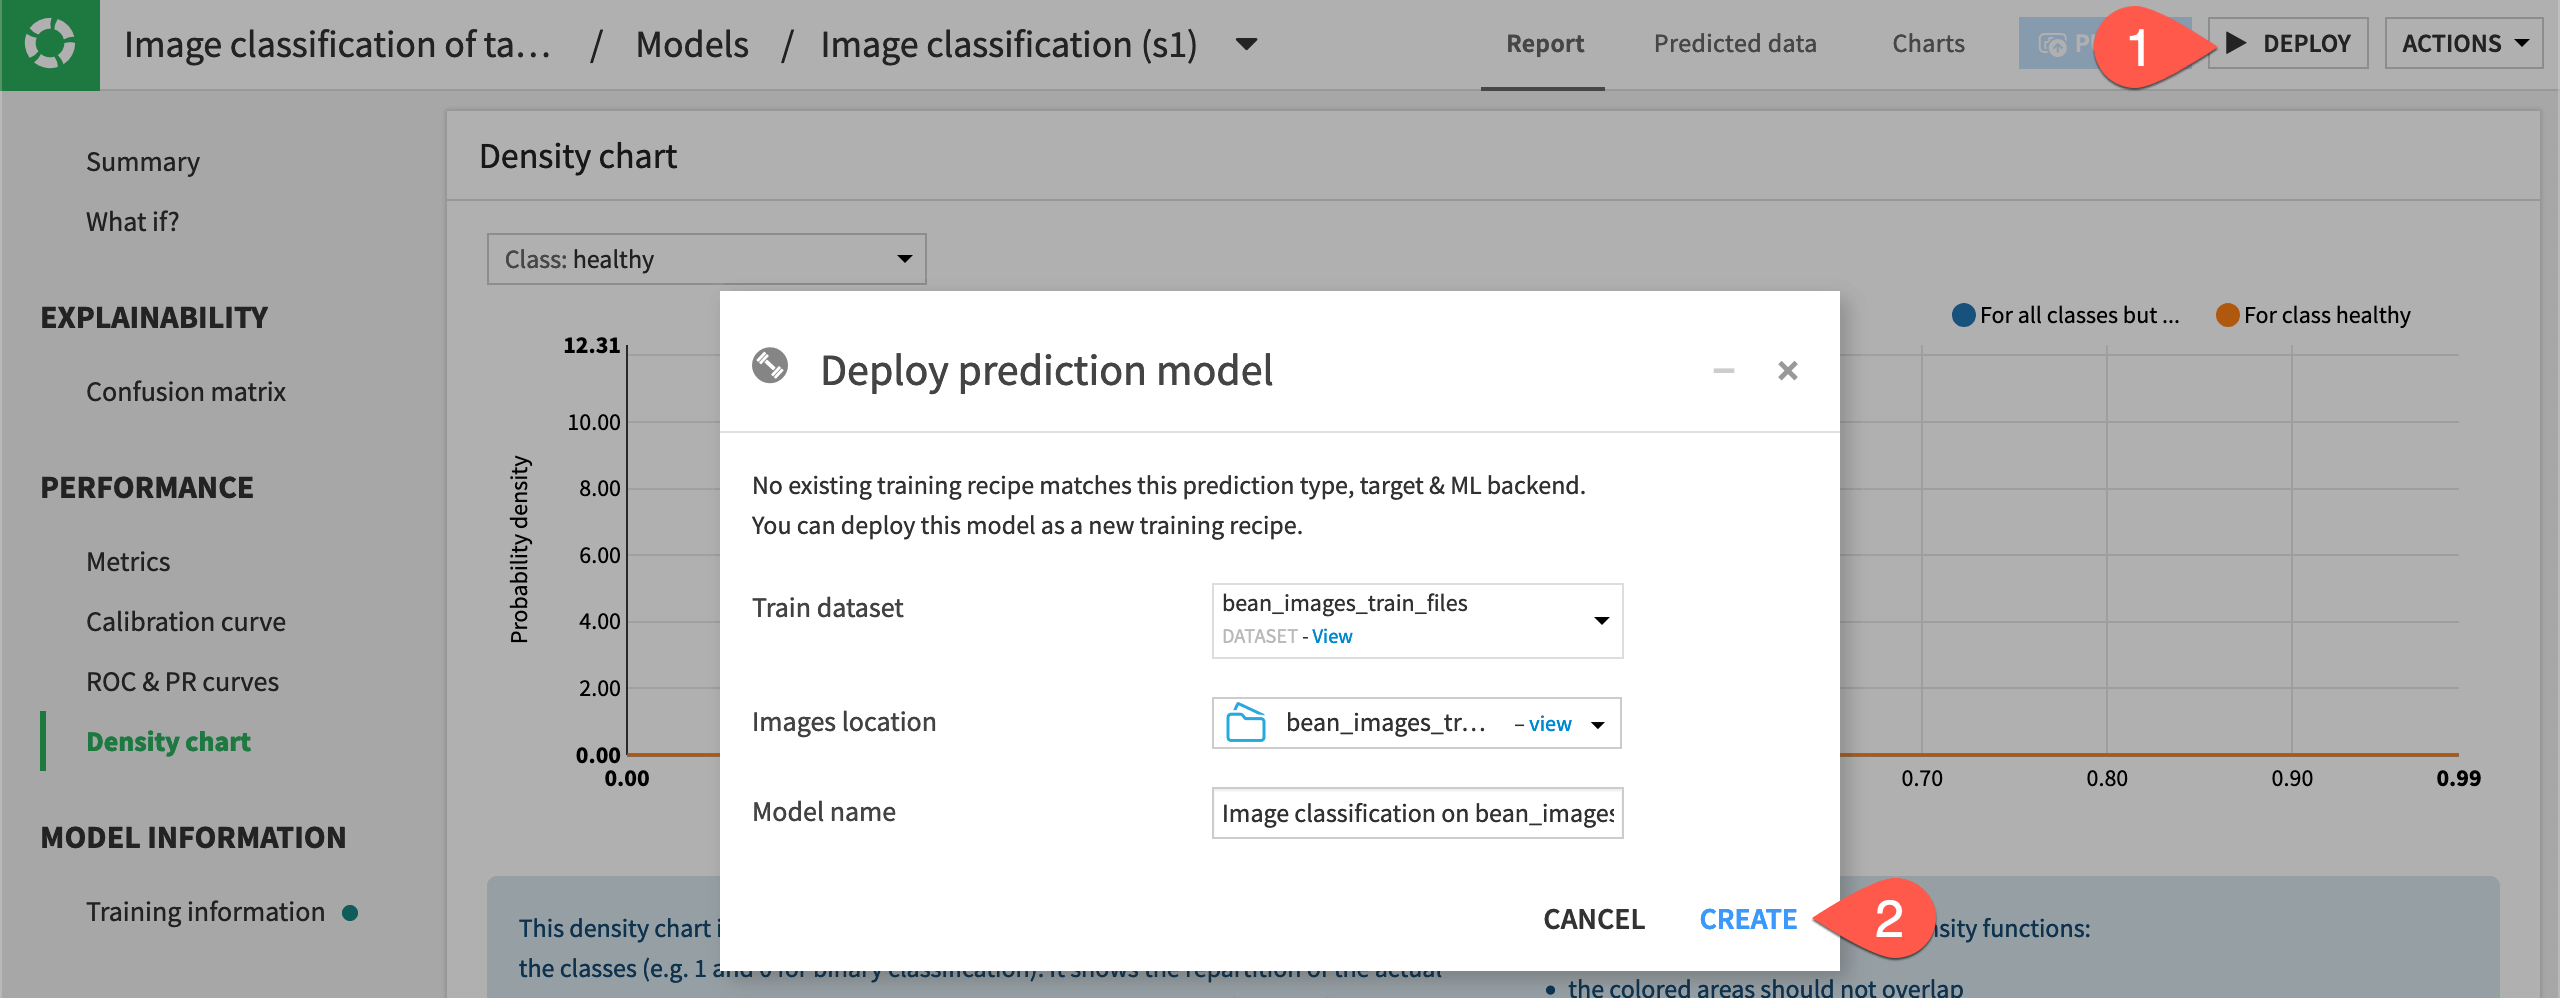Switch to the Predicted data tab
This screenshot has width=2560, height=998.
pyautogui.click(x=1735, y=43)
